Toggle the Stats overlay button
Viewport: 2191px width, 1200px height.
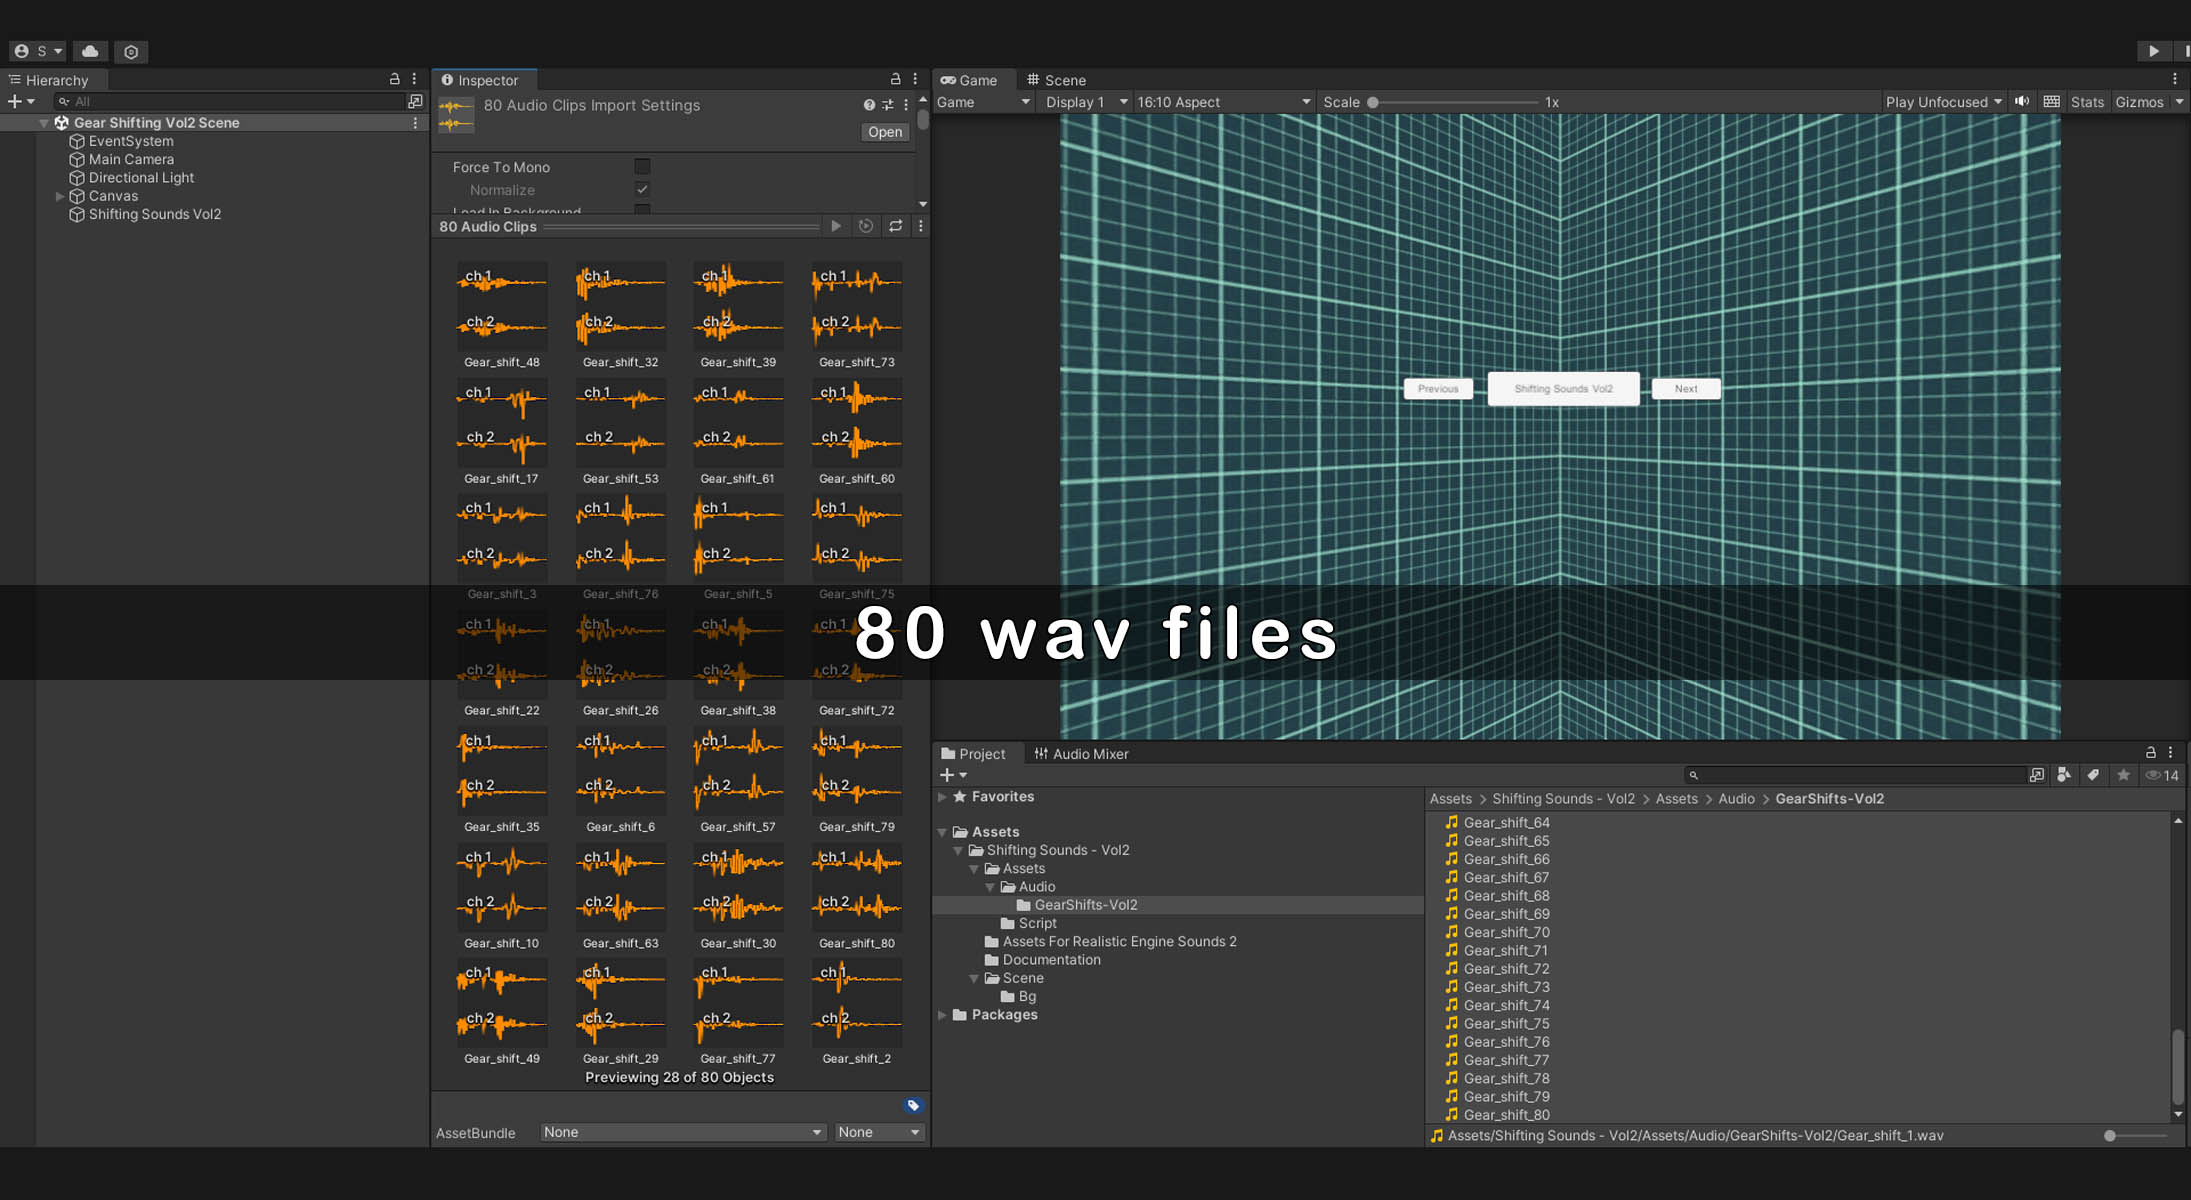click(x=2086, y=102)
